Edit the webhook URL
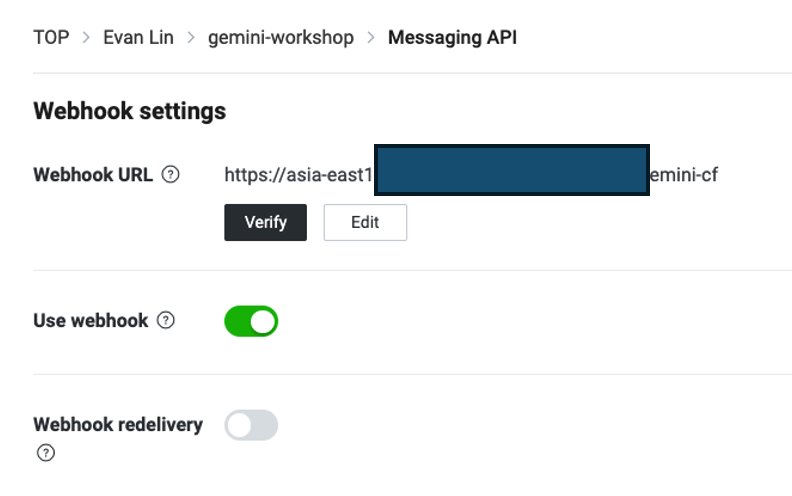 click(365, 222)
